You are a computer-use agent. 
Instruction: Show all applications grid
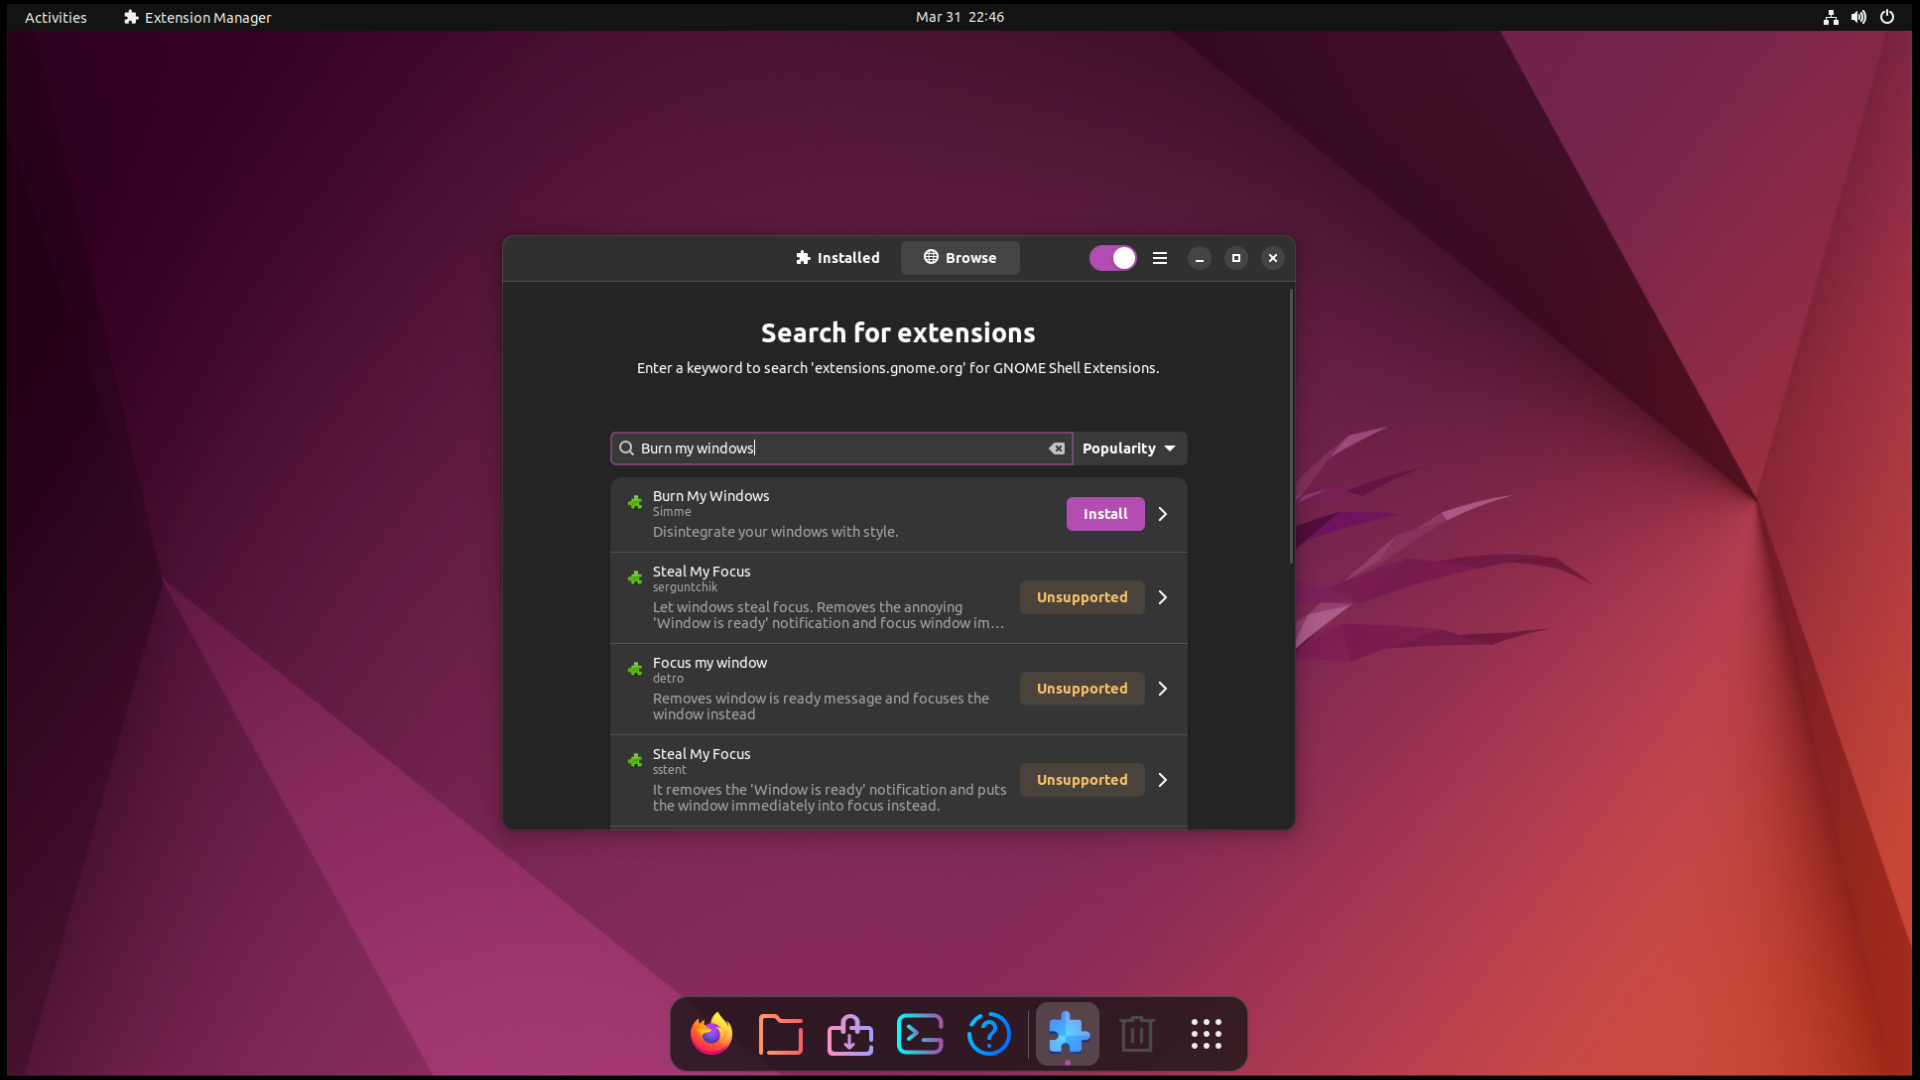point(1206,1034)
